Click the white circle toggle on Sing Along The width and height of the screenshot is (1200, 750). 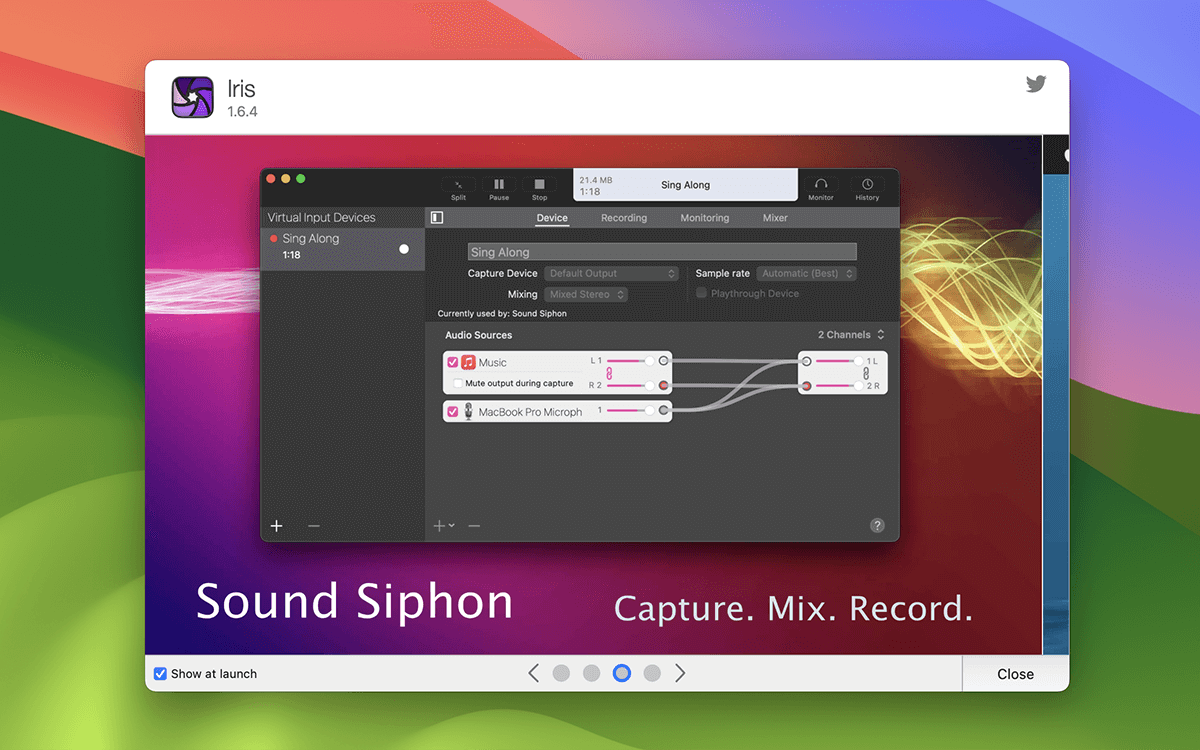404,248
